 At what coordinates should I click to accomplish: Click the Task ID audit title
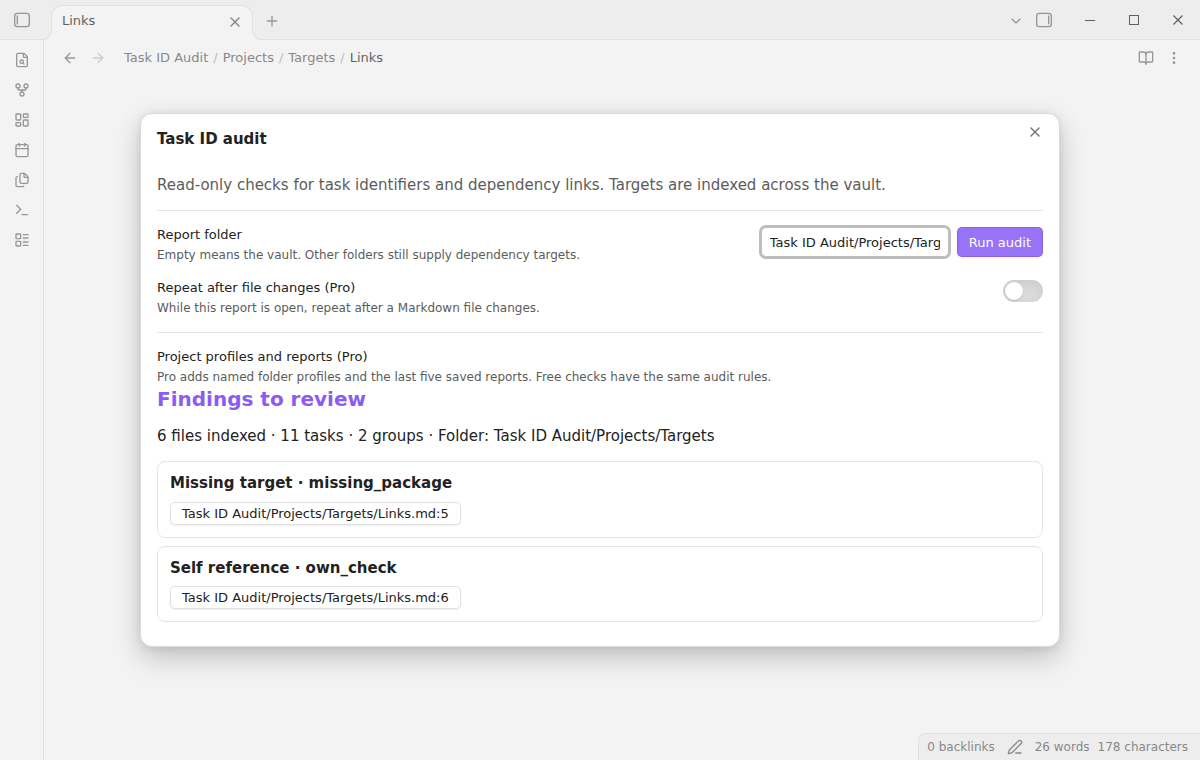212,138
